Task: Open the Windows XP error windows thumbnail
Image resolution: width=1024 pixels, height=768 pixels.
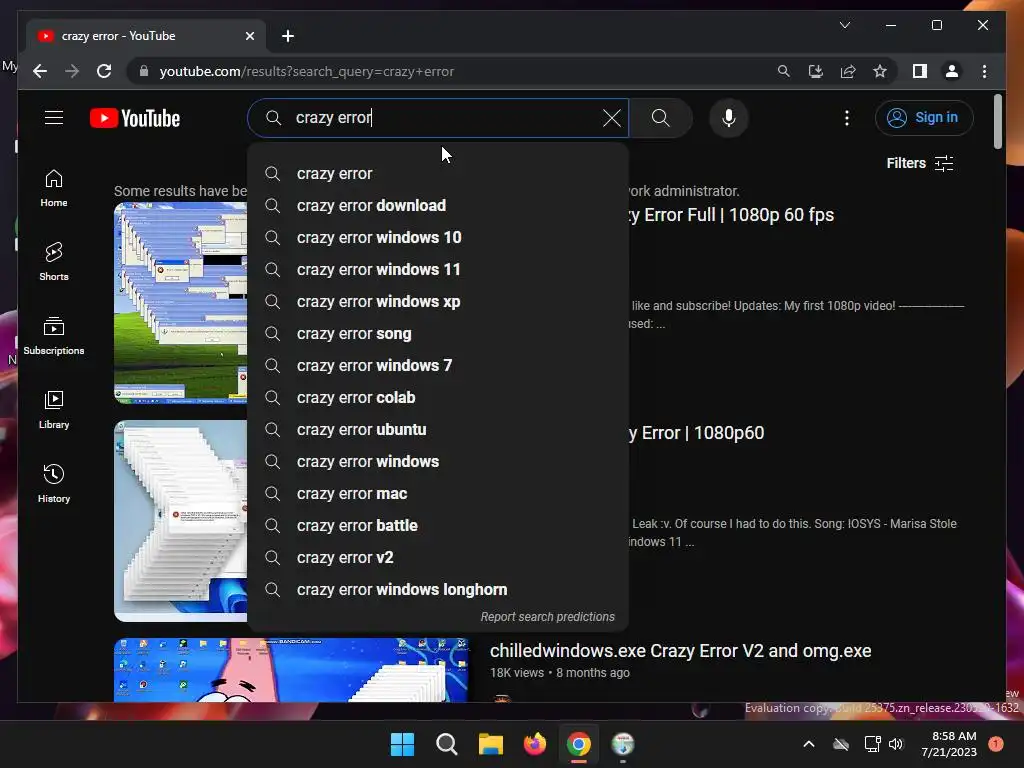Action: pyautogui.click(x=180, y=302)
